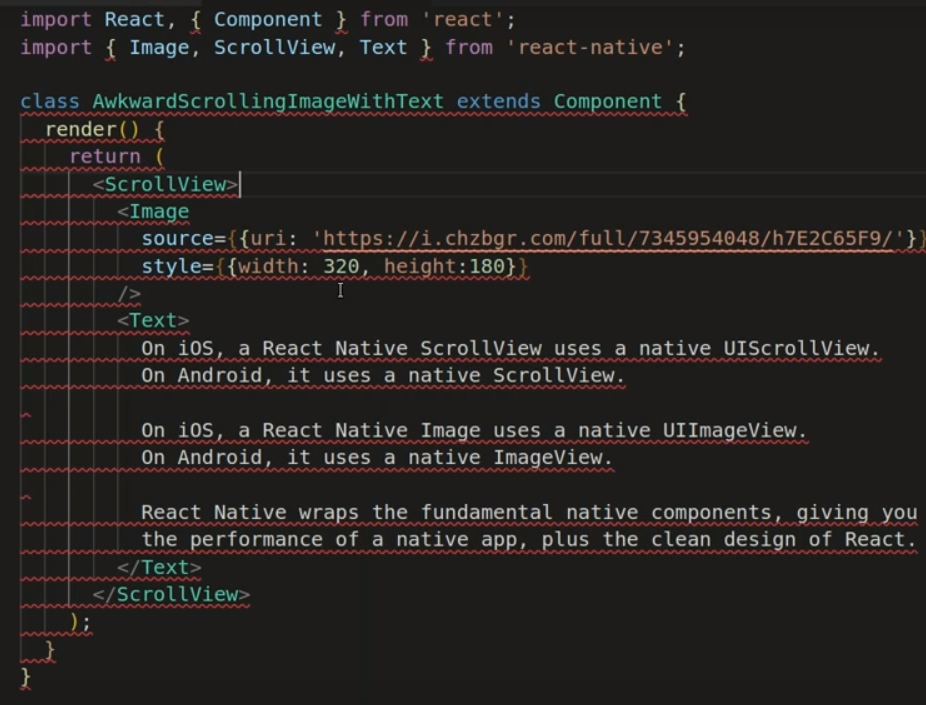Screen dimensions: 926x705
Task: Select the 'react-native' module string
Action: point(589,46)
